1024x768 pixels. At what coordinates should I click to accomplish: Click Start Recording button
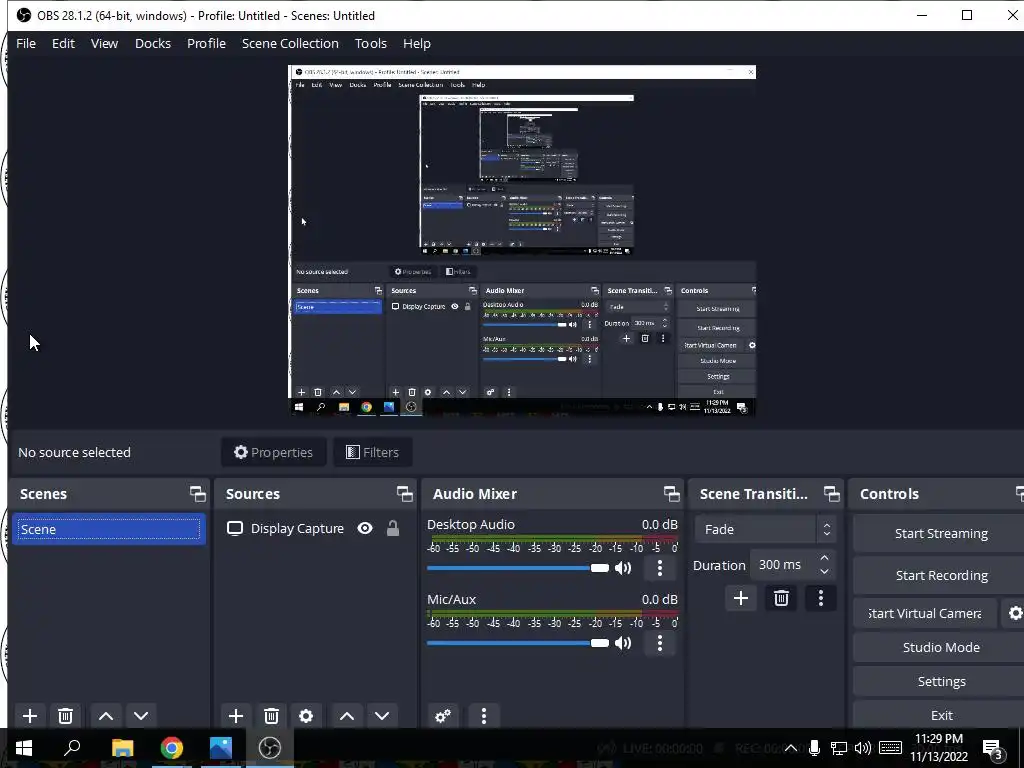940,575
